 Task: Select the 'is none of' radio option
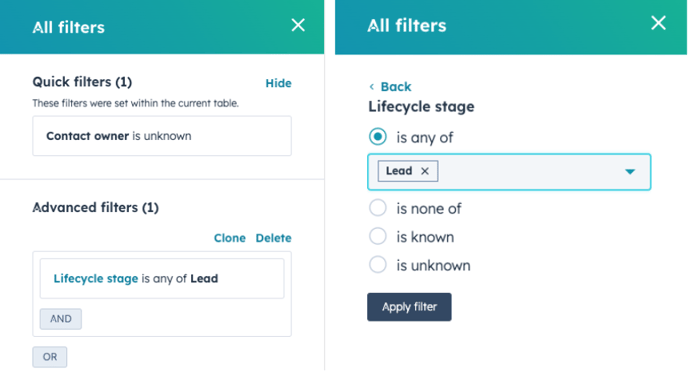pos(378,208)
